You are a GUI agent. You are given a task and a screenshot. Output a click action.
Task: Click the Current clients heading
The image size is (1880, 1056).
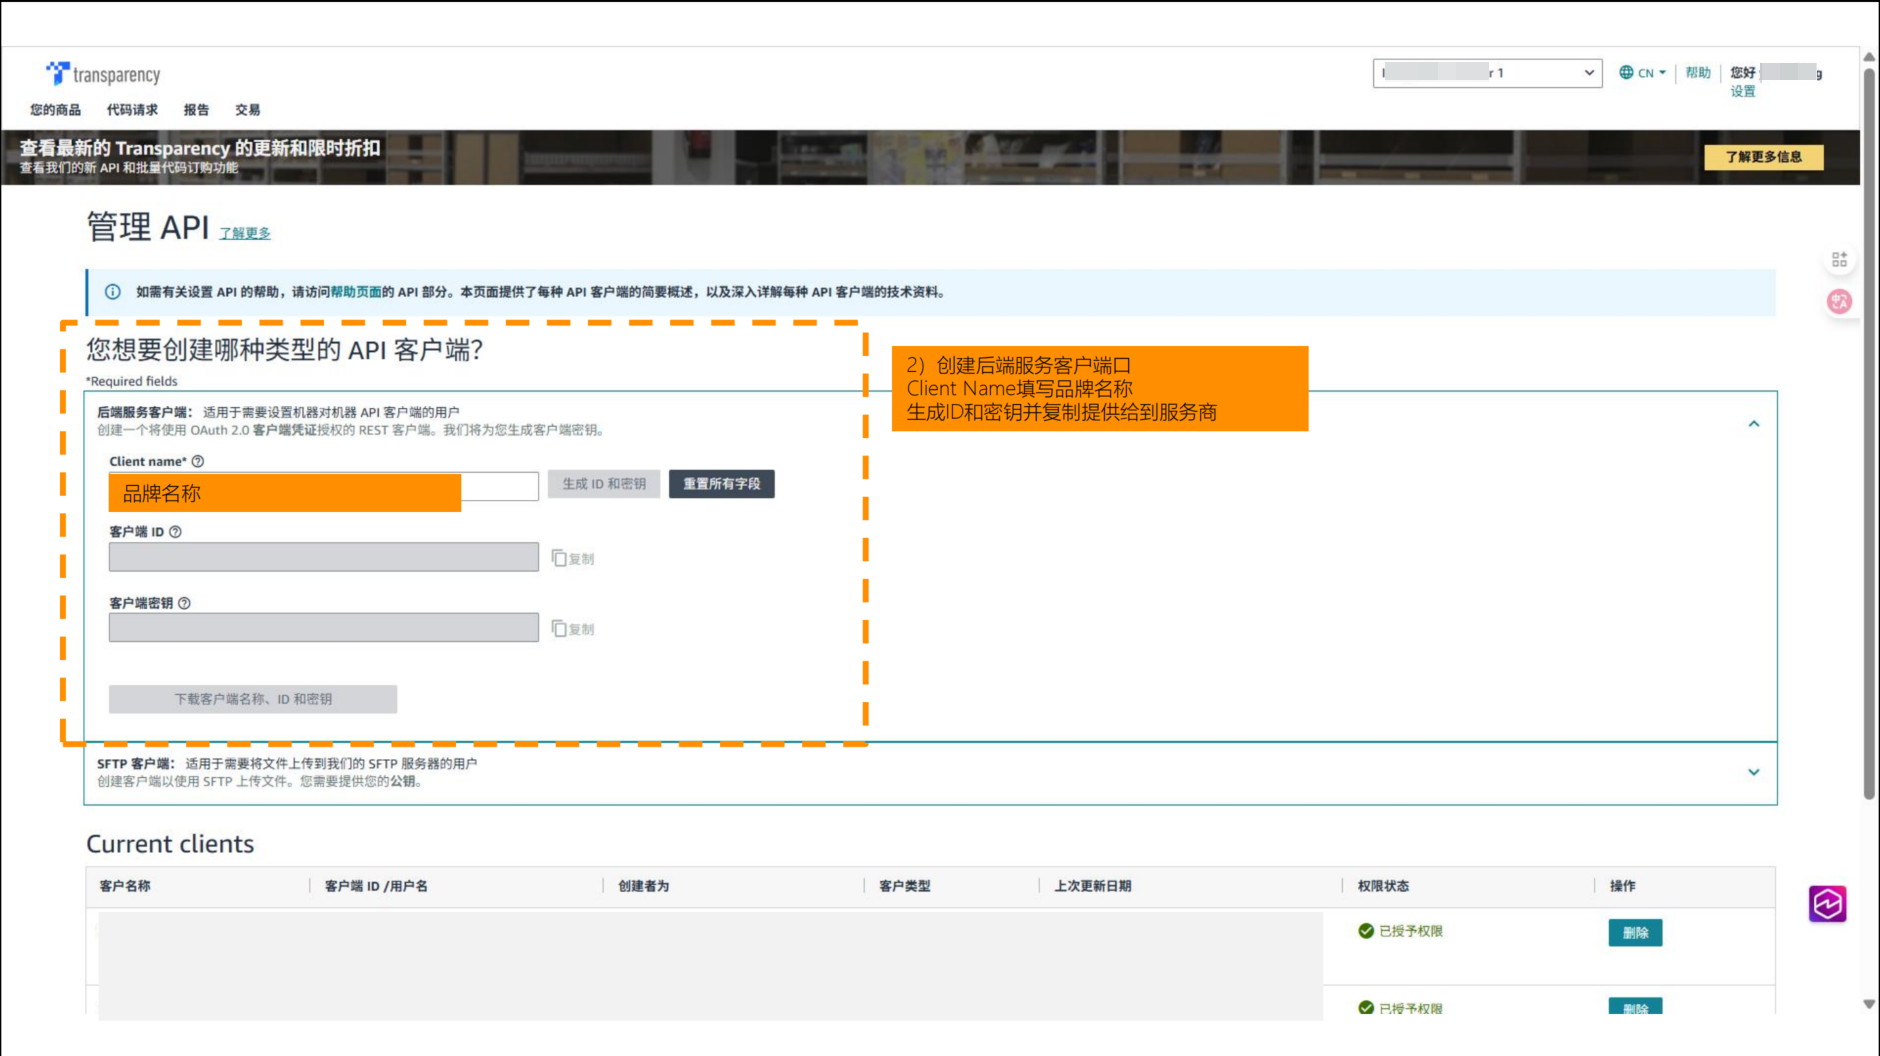170,844
